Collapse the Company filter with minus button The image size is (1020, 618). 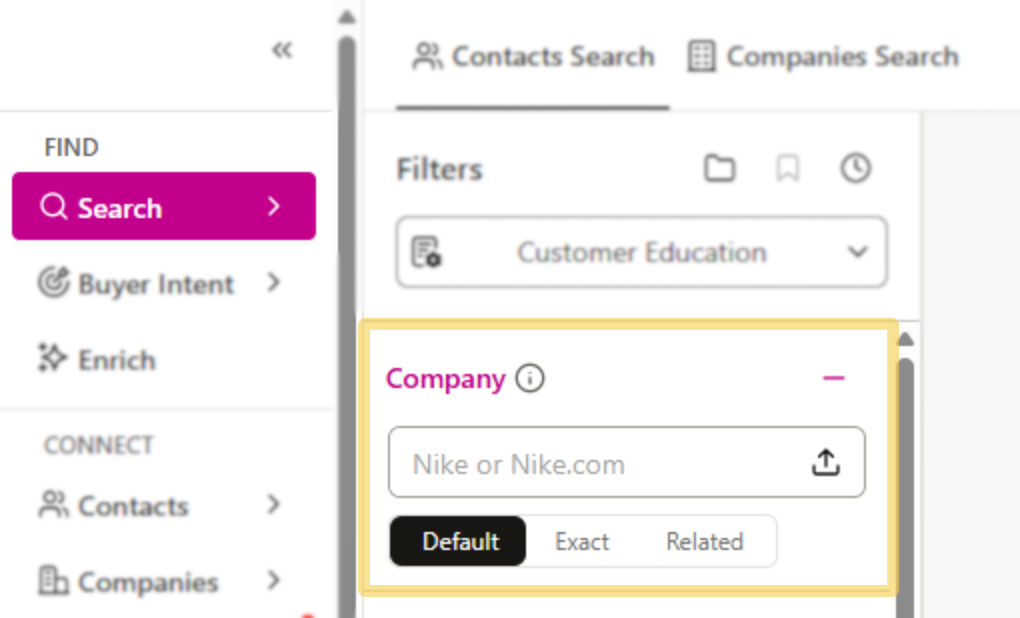(833, 378)
